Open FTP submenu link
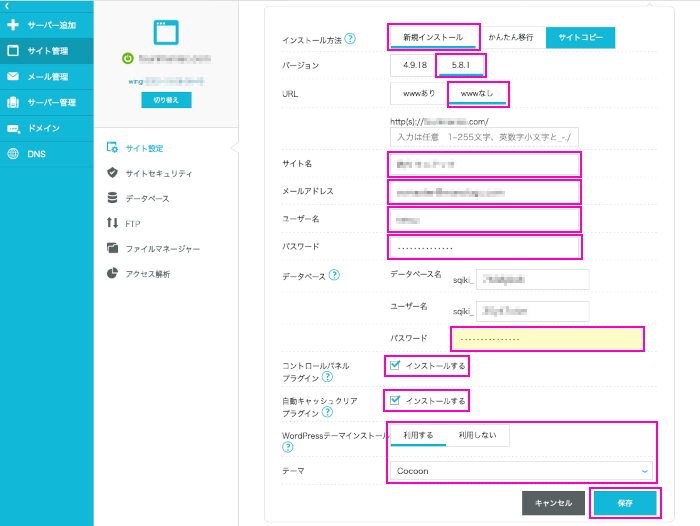Viewport: 700px width, 526px height. 133,223
